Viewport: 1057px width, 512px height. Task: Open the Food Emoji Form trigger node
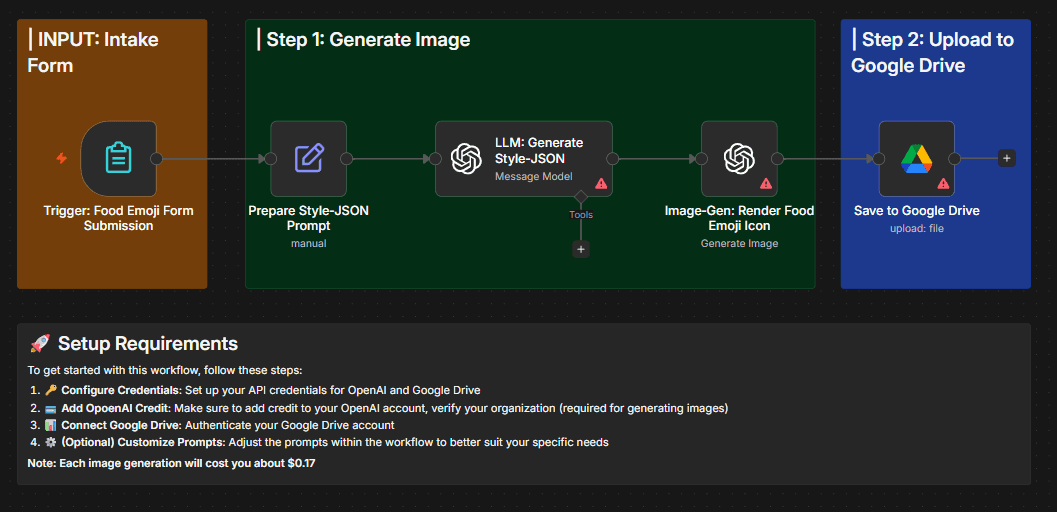coord(119,158)
